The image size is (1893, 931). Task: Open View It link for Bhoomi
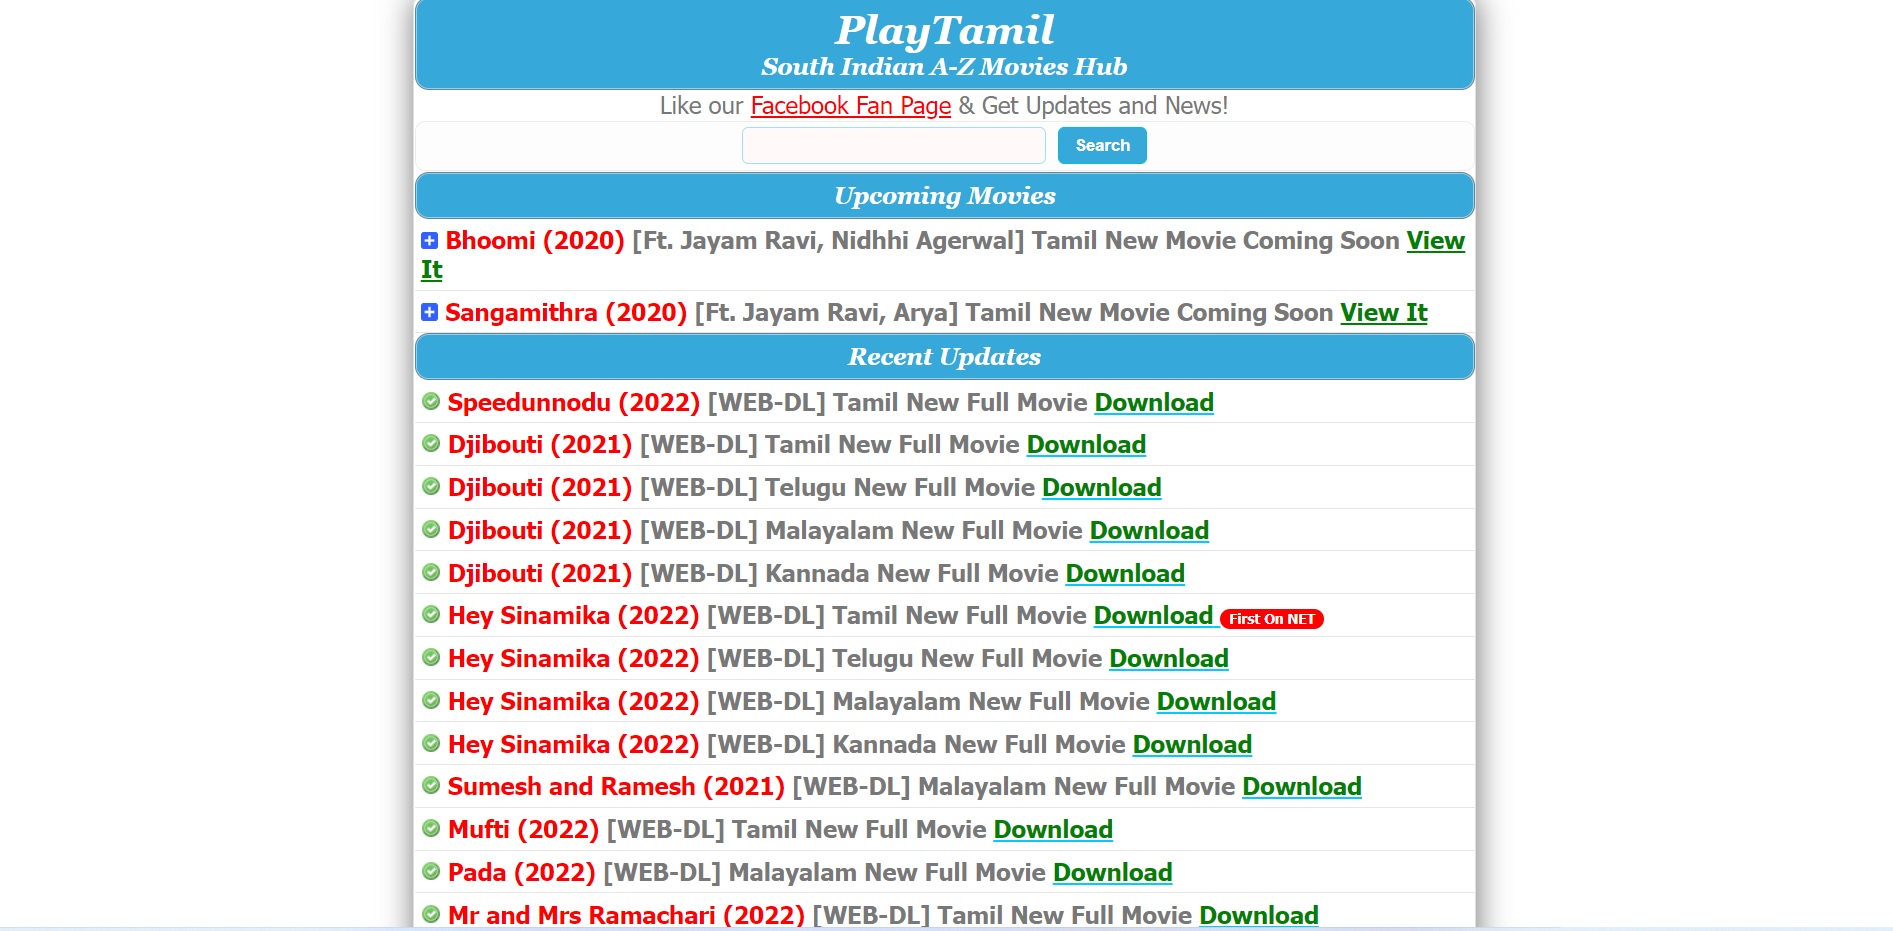tap(1436, 241)
